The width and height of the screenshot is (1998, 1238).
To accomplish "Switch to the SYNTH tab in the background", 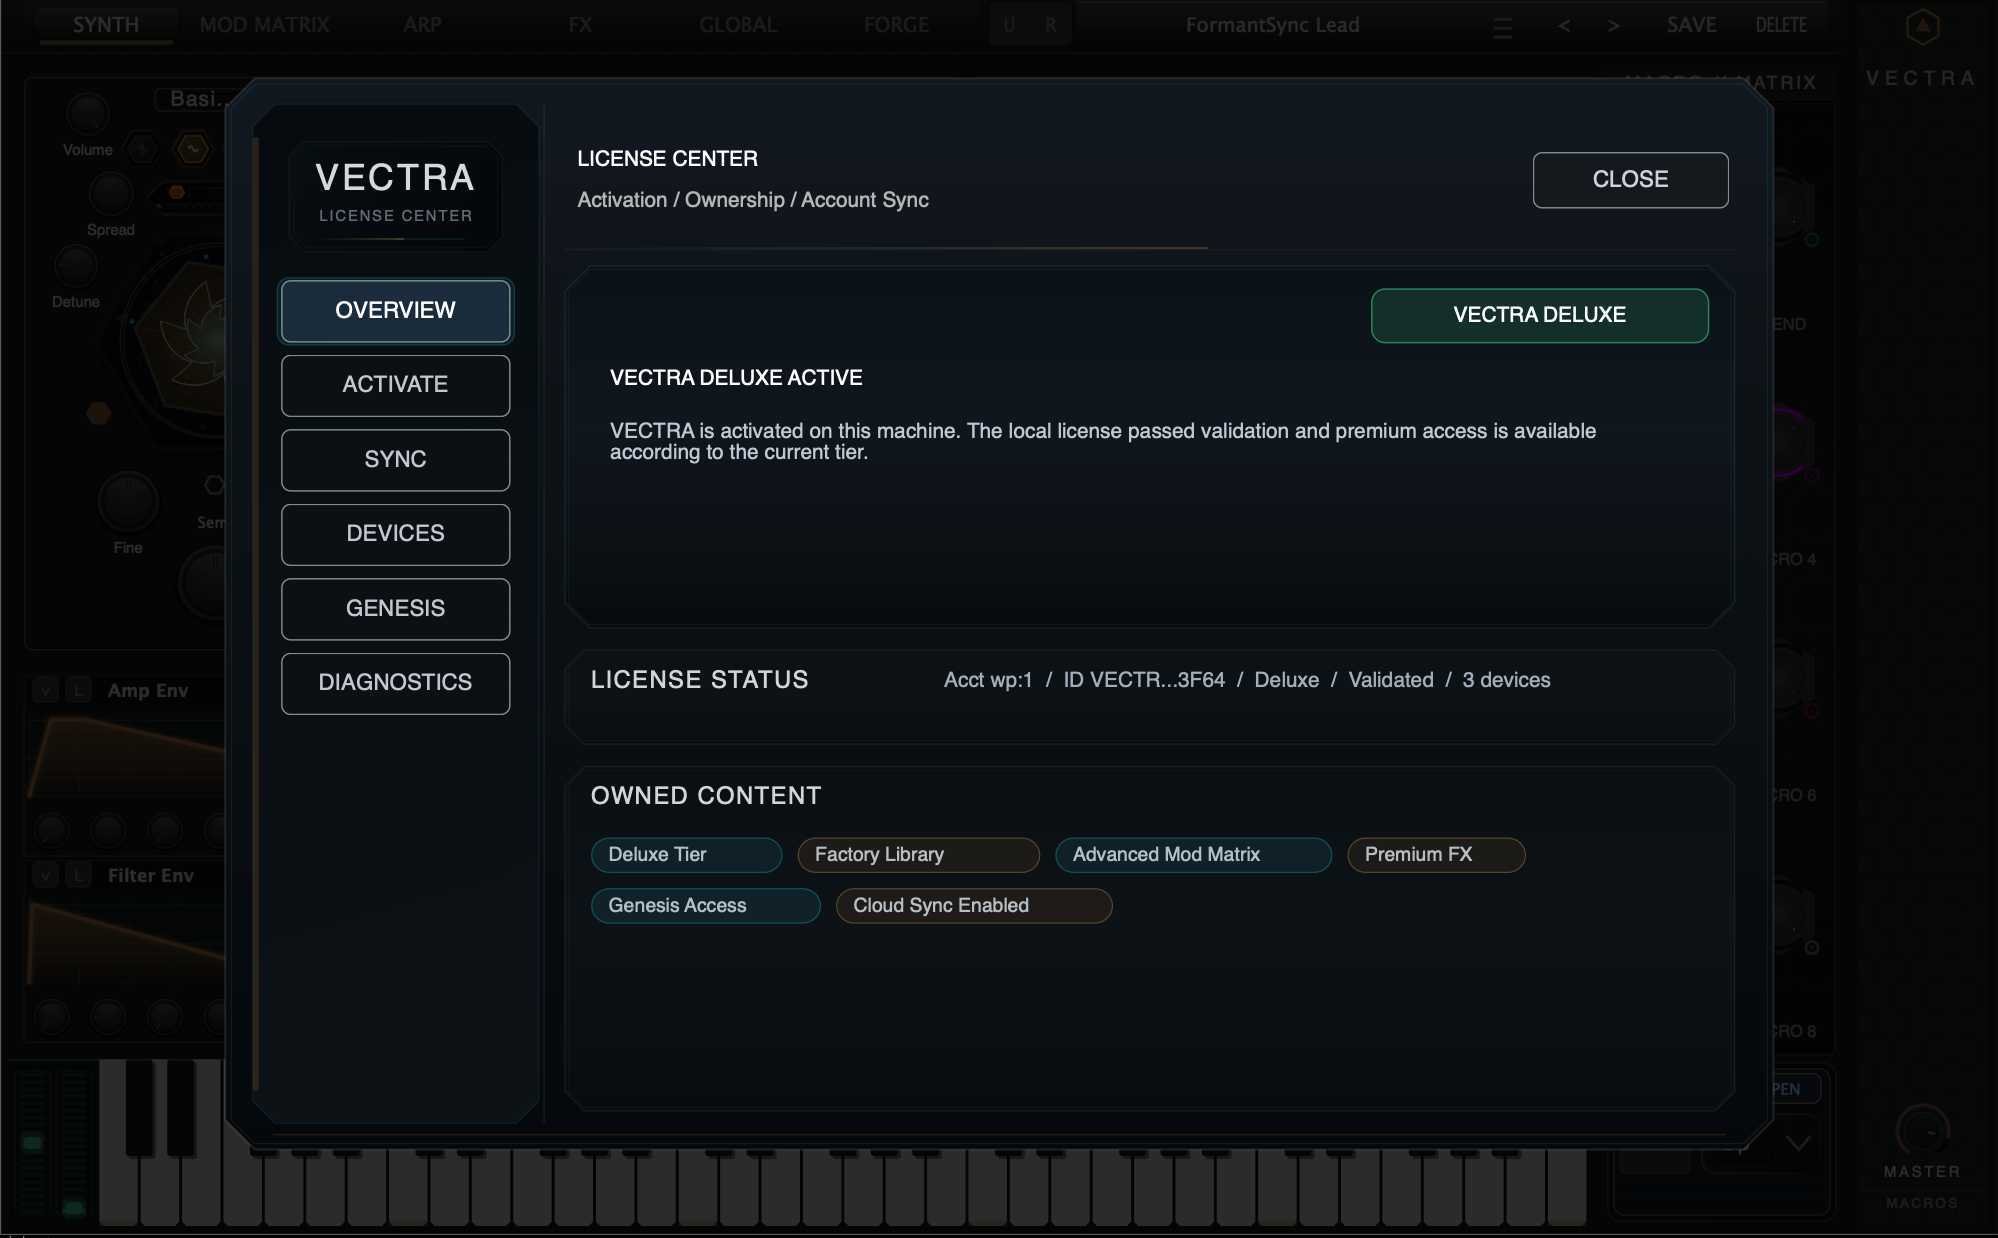I will point(106,25).
